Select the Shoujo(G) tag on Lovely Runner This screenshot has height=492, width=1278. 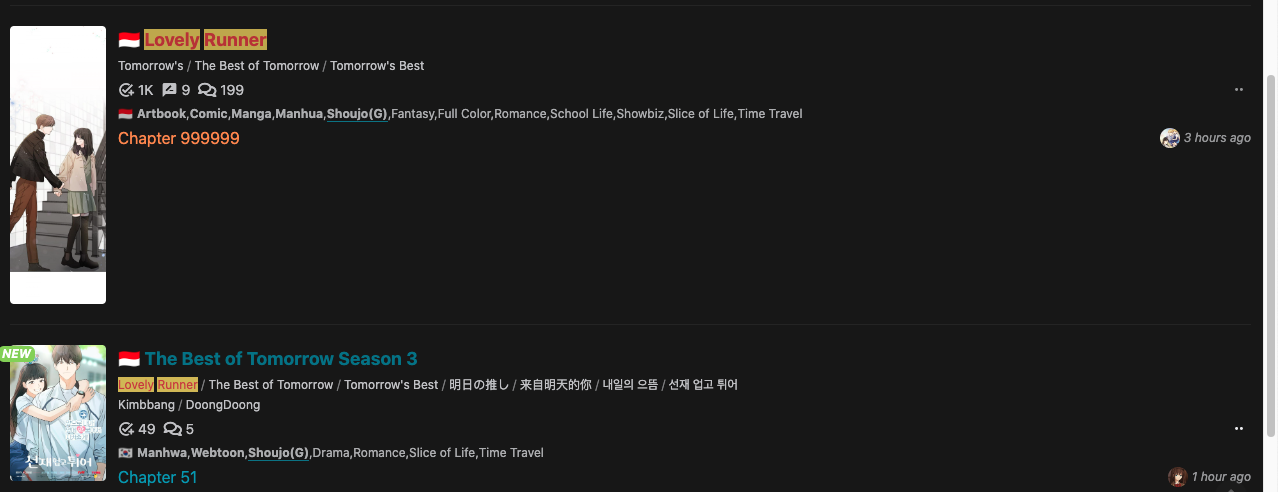[357, 114]
